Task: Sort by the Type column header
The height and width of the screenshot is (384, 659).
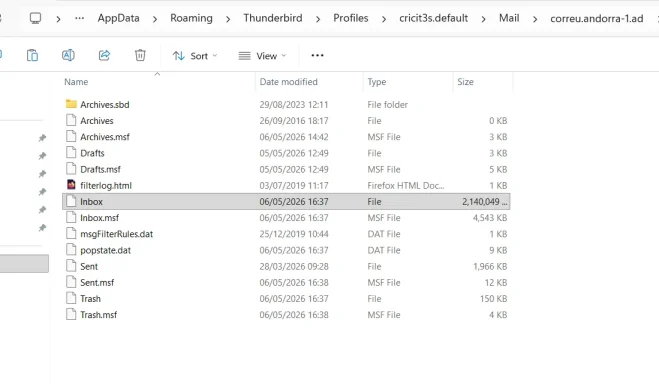Action: click(x=377, y=82)
